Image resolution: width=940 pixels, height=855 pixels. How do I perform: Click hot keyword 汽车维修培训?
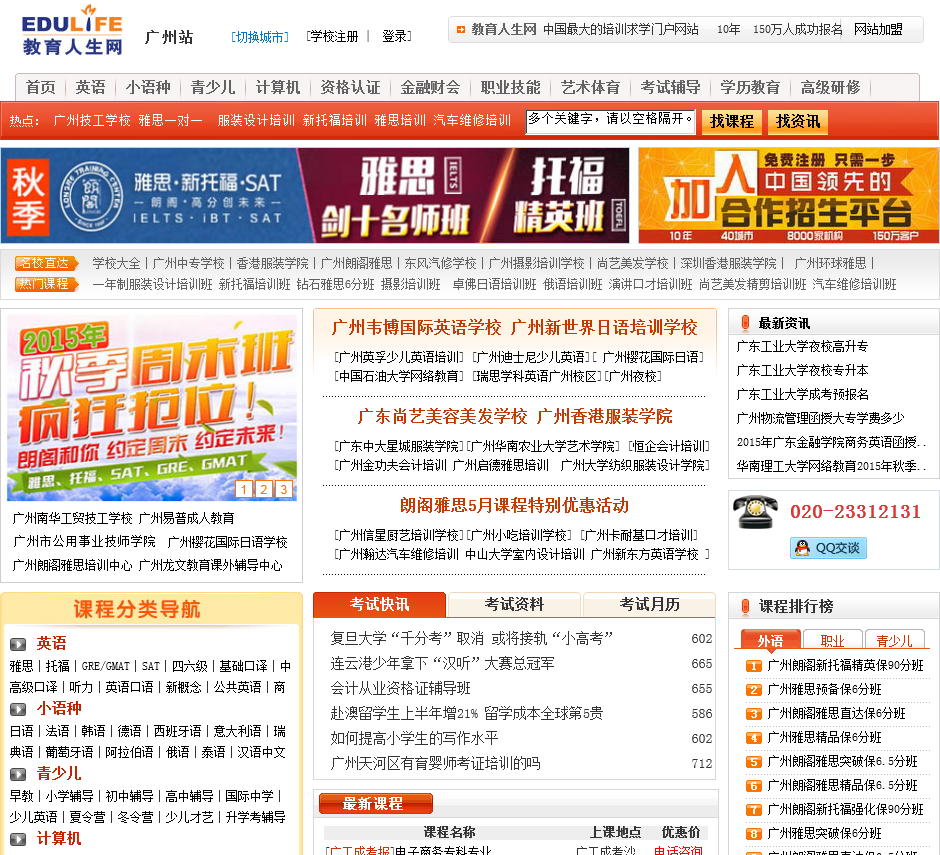pyautogui.click(x=472, y=121)
